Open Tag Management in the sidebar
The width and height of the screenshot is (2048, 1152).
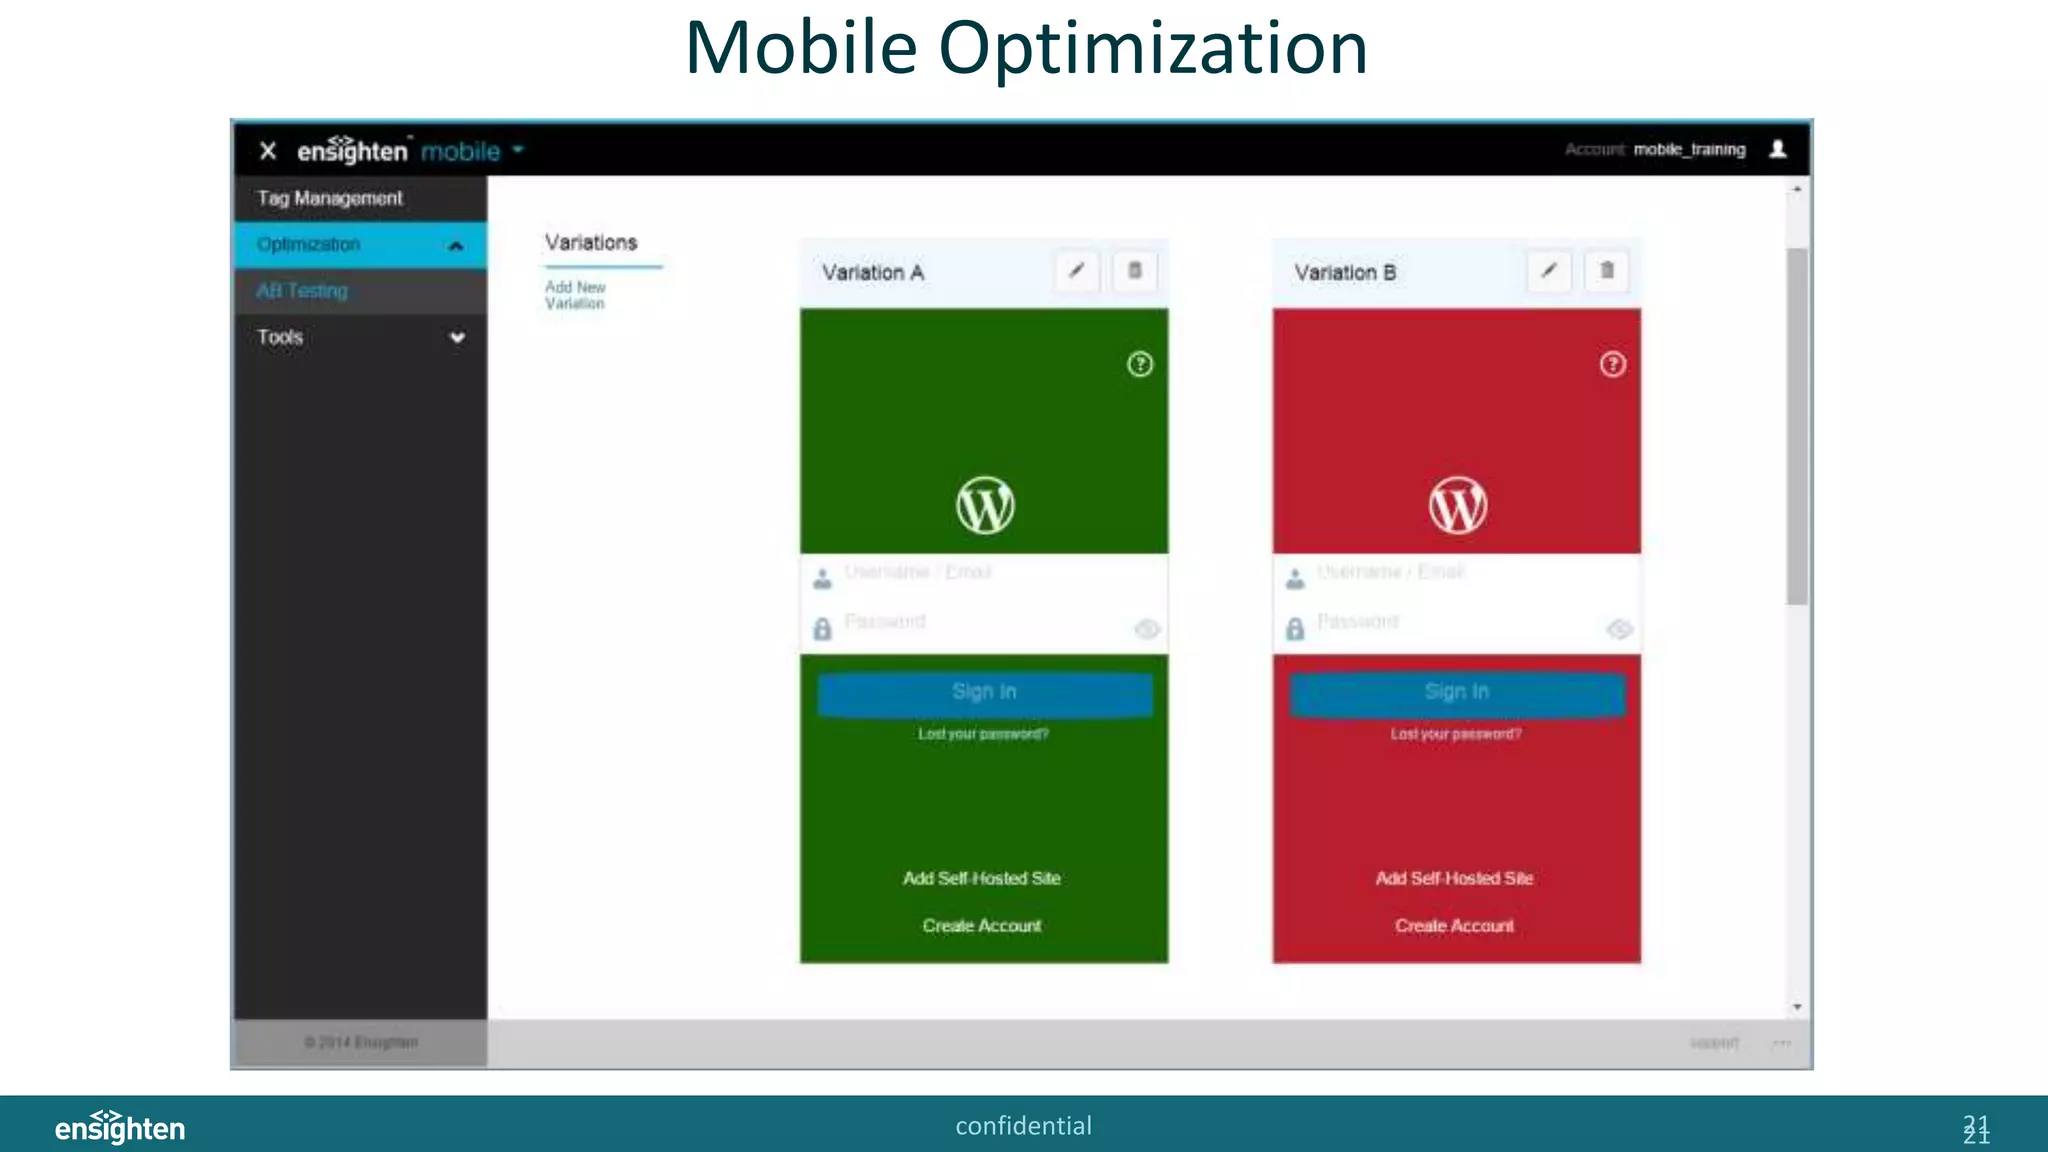360,198
